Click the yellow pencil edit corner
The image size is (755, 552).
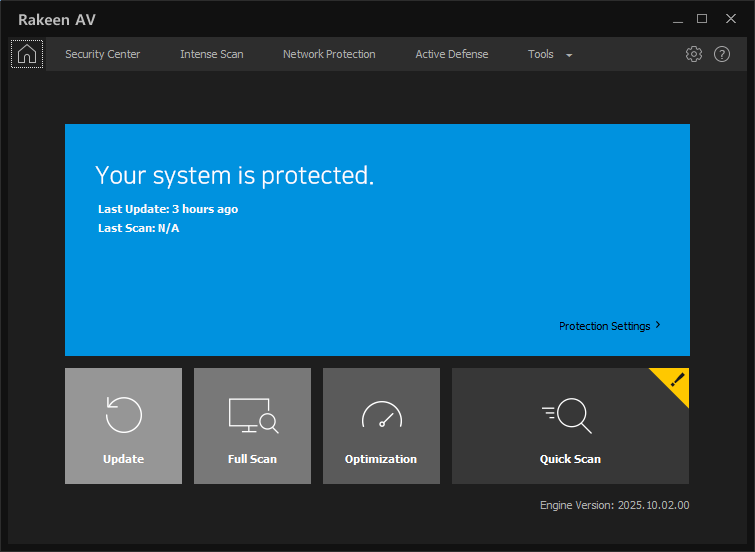(x=677, y=380)
